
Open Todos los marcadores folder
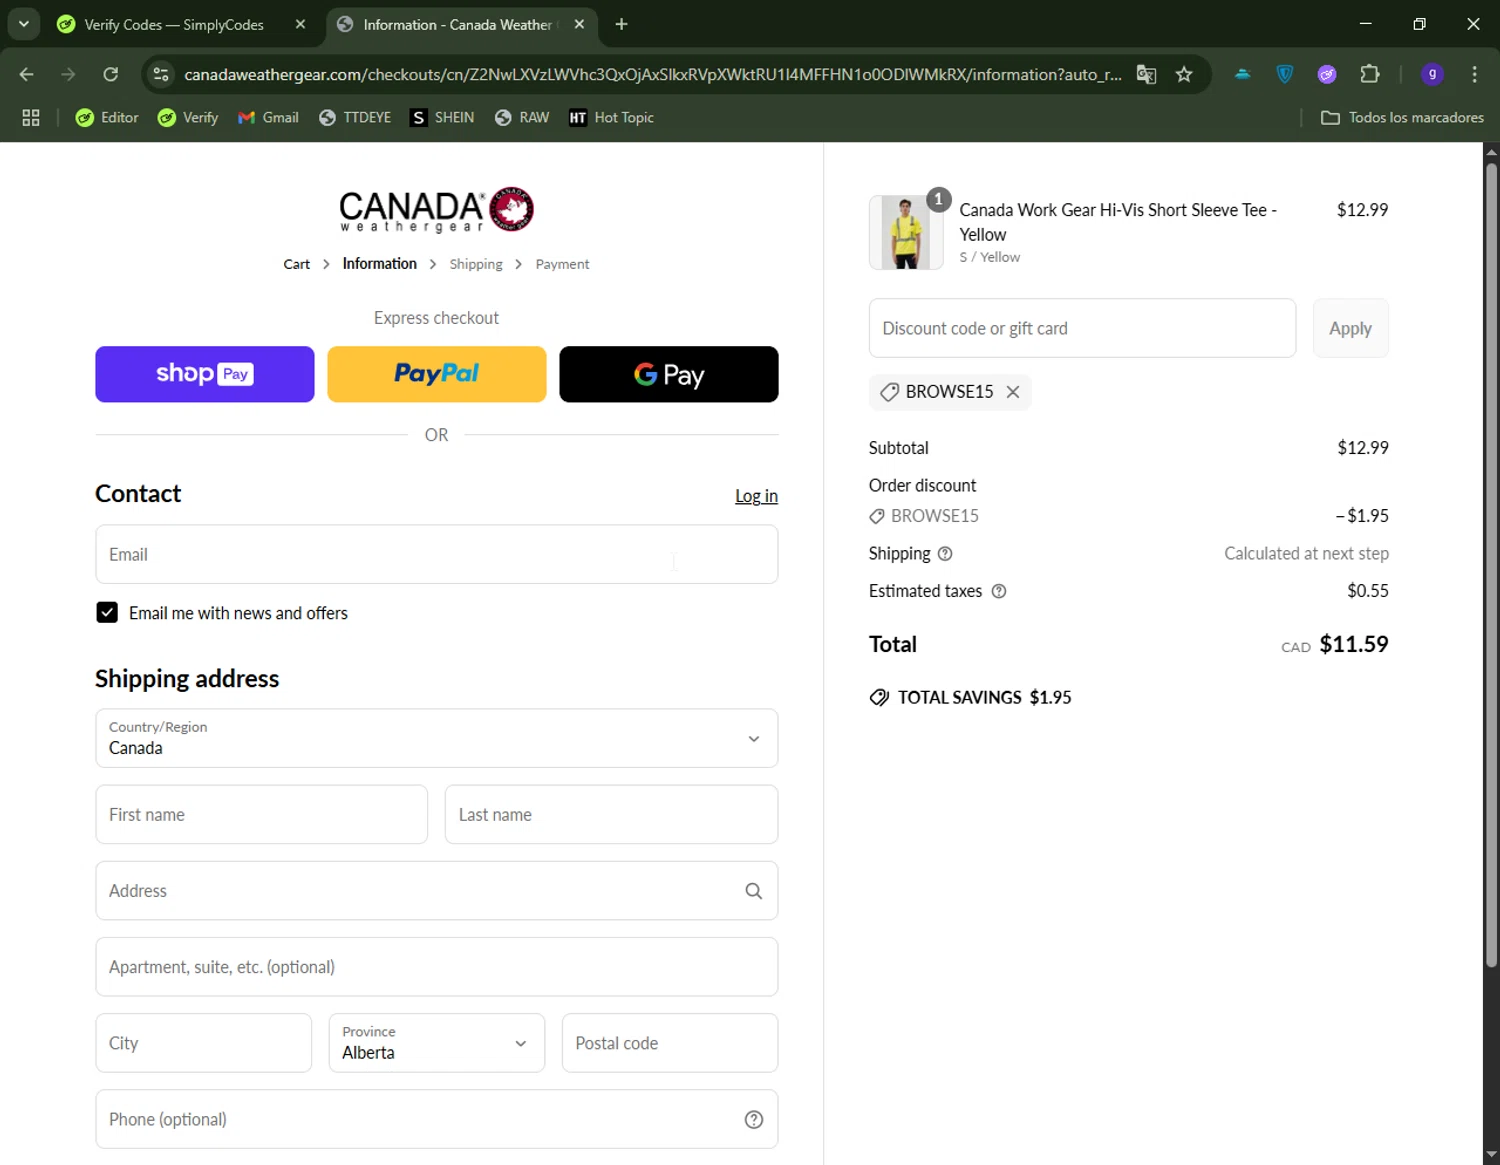tap(1402, 117)
